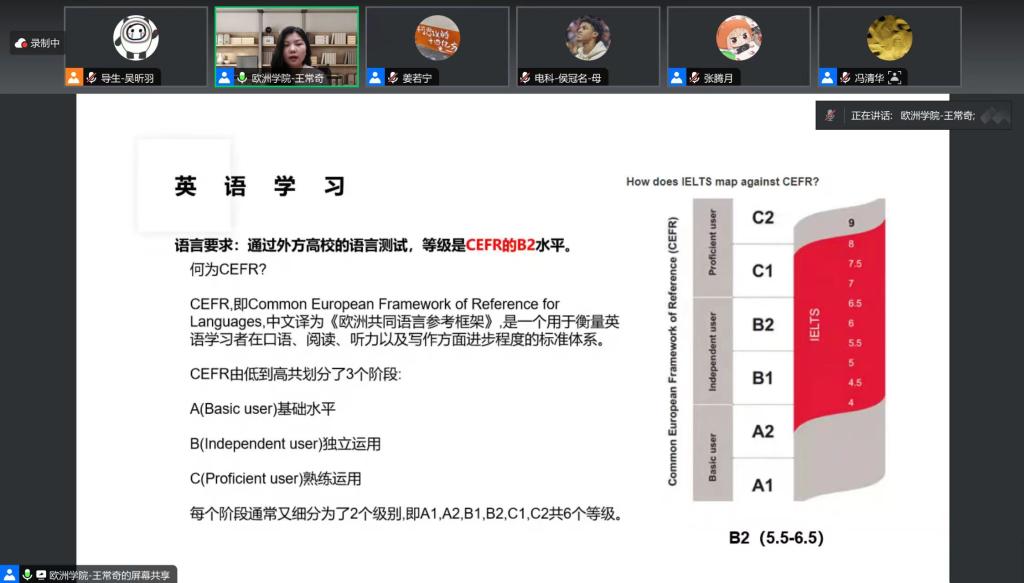Image resolution: width=1024 pixels, height=583 pixels.
Task: Click green mic icon in bottom-left sharing bar
Action: [x=27, y=575]
